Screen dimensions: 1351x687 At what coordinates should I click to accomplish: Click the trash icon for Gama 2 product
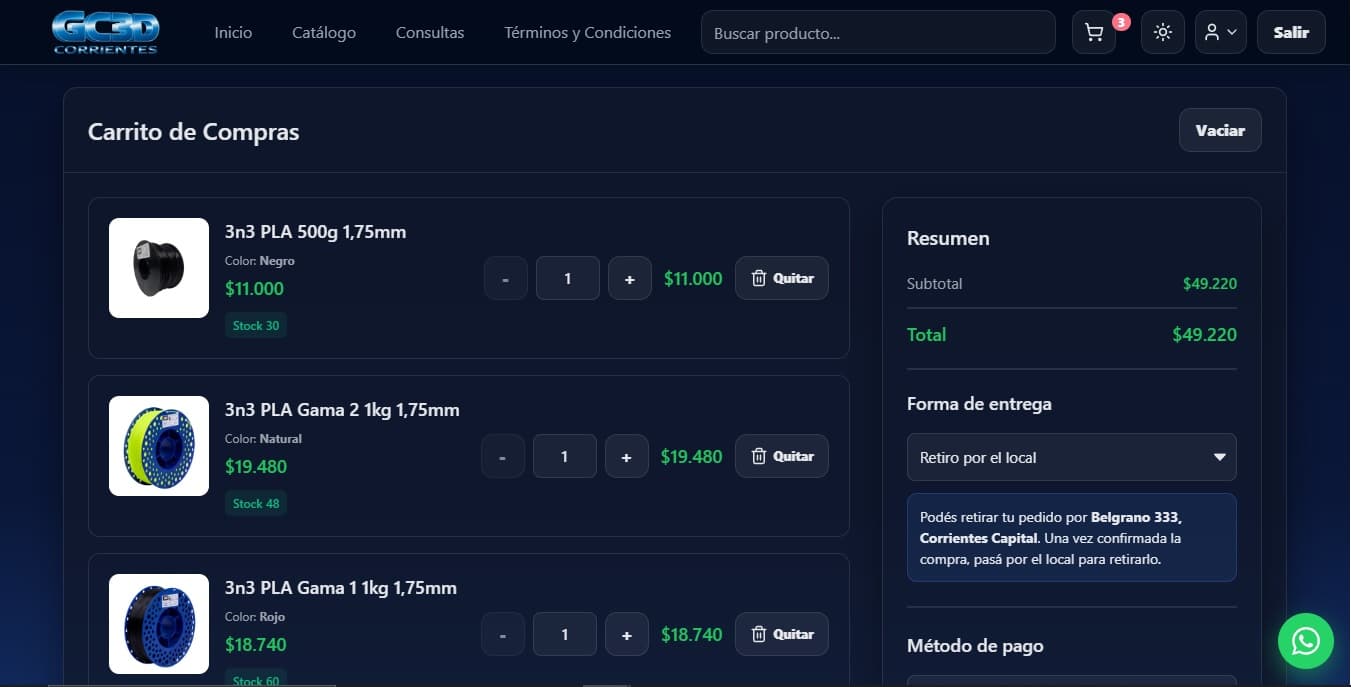(759, 456)
